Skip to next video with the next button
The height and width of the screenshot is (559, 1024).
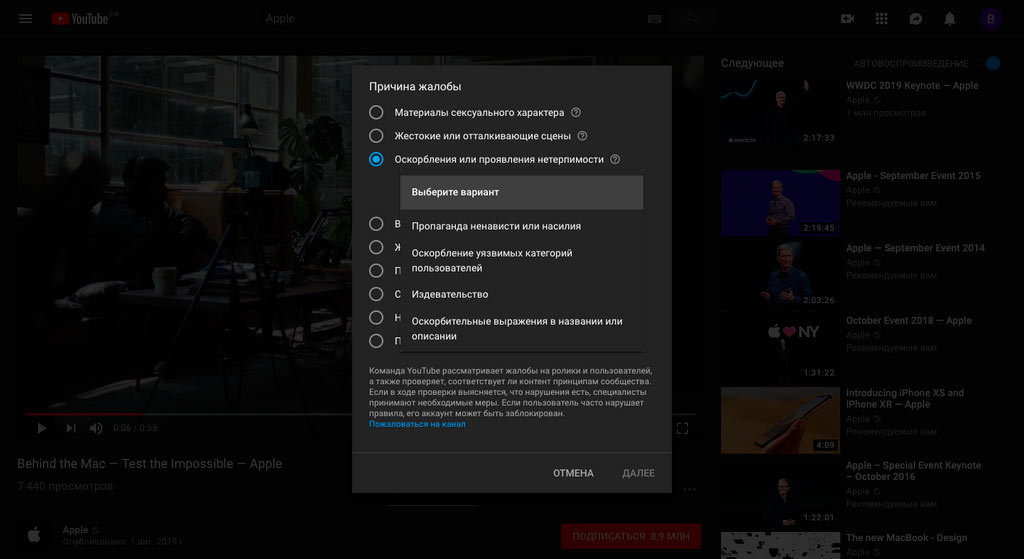coord(71,428)
